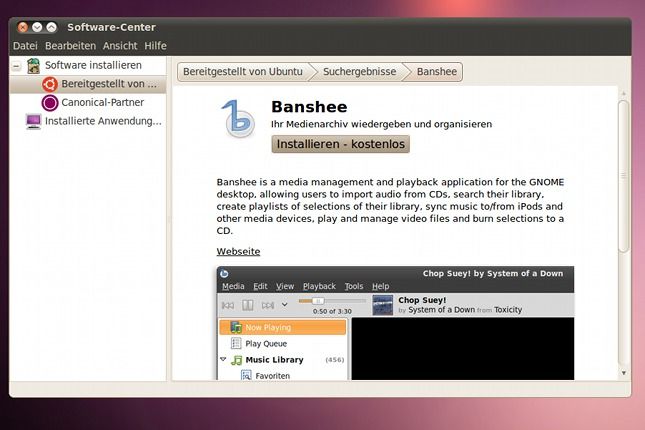Navigate to Bereitgestellt von Ubuntu breadcrumb
This screenshot has width=645, height=430.
244,72
